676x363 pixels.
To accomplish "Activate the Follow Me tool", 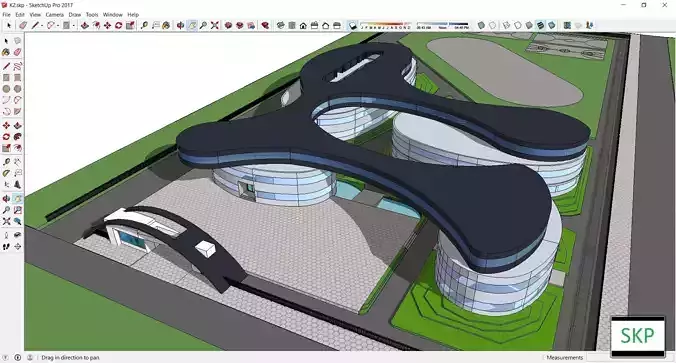I will tap(17, 137).
